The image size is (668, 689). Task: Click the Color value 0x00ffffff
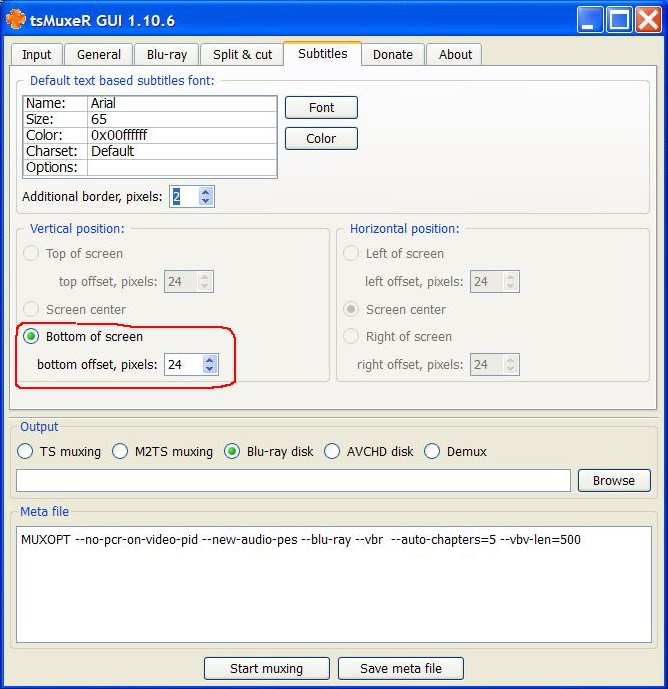coord(182,135)
